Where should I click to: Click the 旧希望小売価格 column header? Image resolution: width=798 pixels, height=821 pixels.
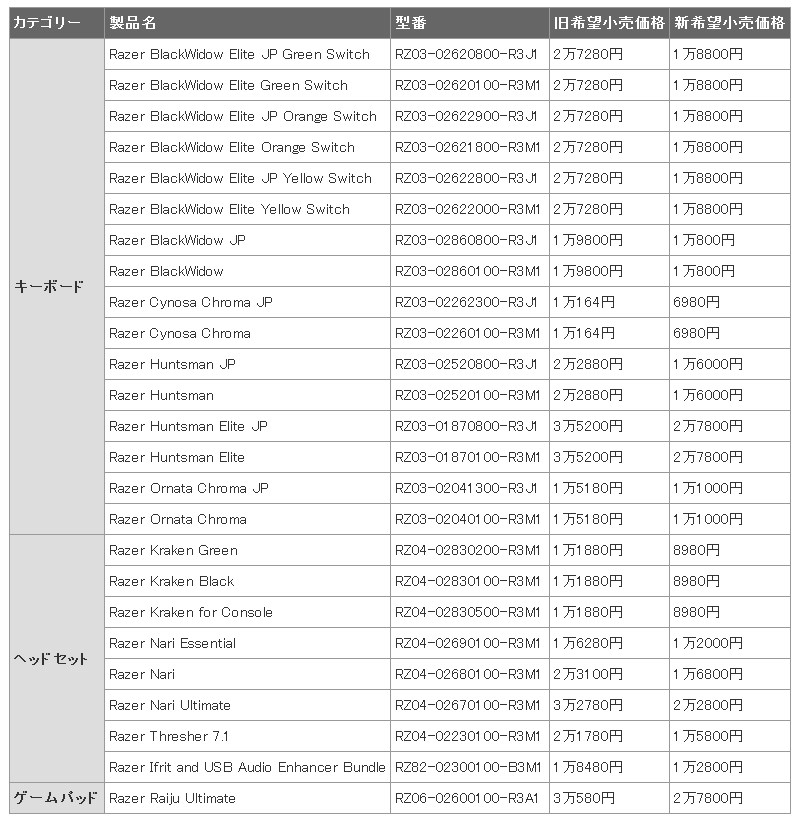click(x=609, y=23)
